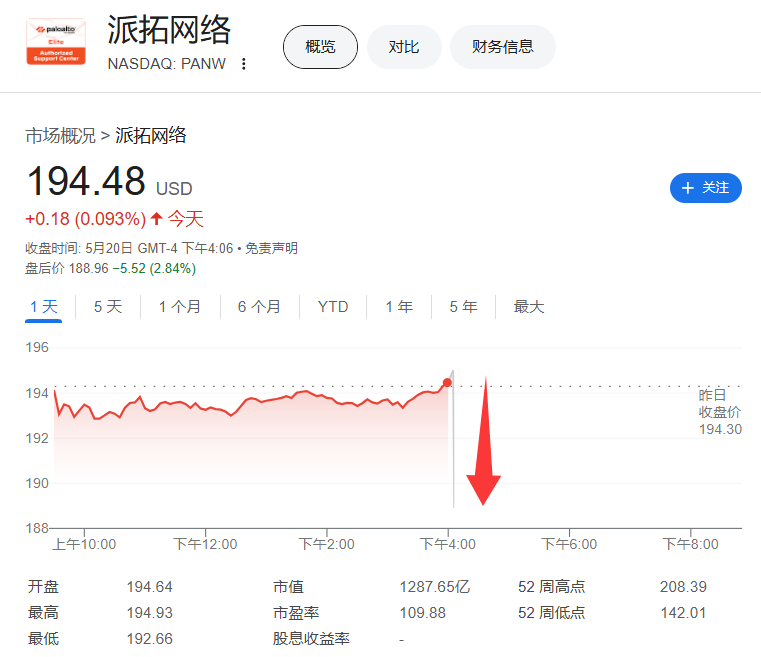This screenshot has height=657, width=761.
Task: Select the 1 天 chart range
Action: tap(44, 307)
